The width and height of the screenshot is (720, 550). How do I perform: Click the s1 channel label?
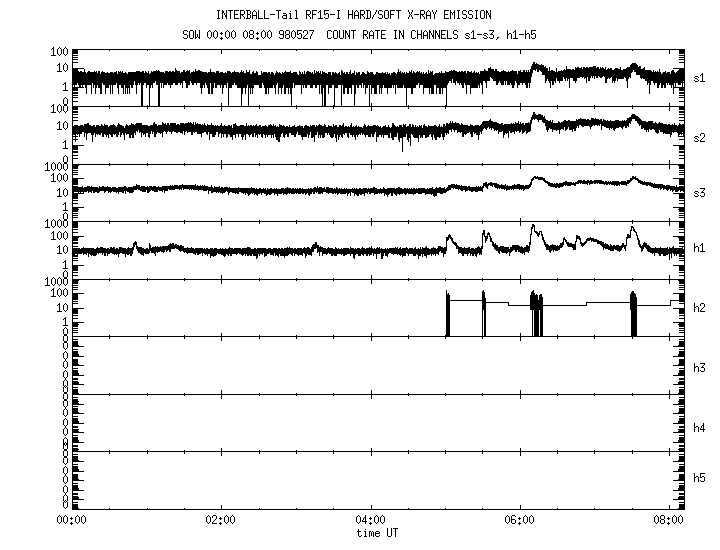click(700, 78)
